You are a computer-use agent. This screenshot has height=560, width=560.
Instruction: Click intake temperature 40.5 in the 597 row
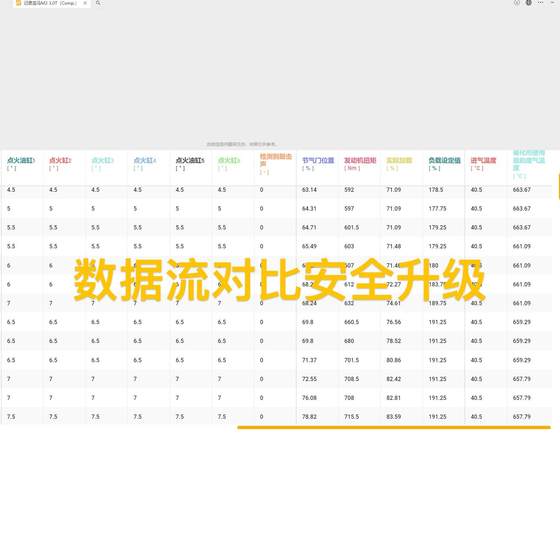[476, 209]
